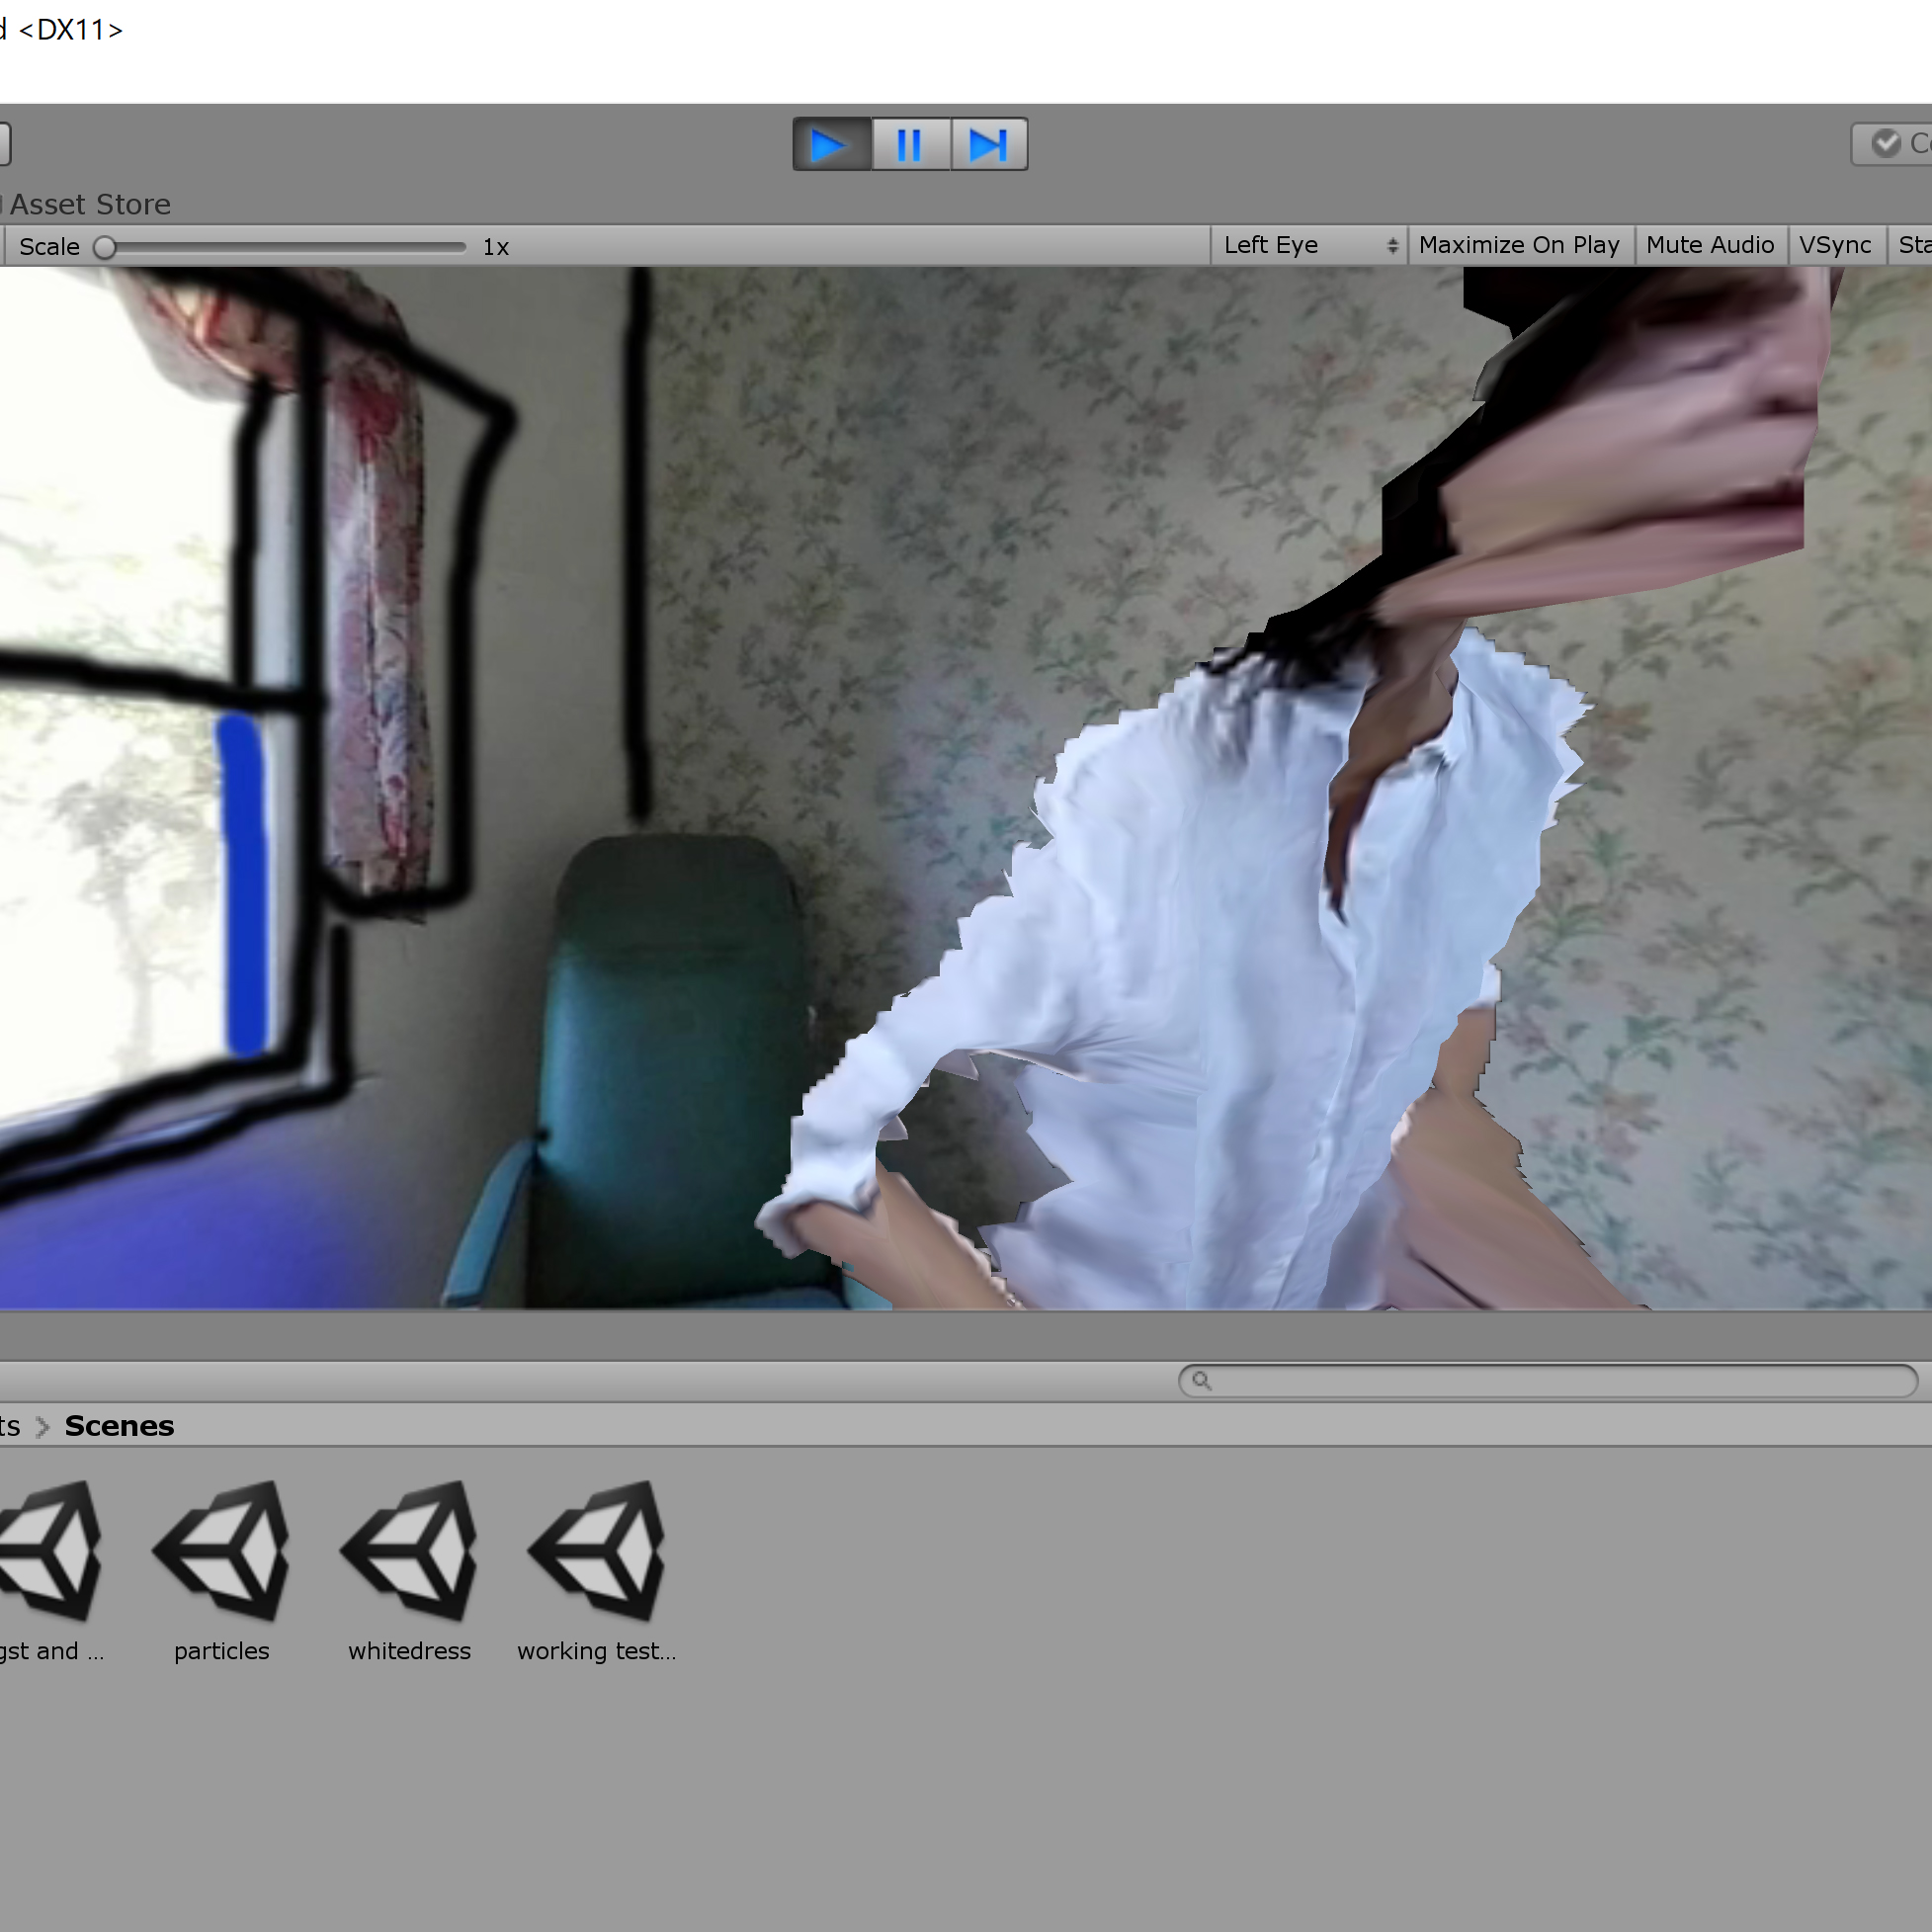Screen dimensions: 1932x1932
Task: Toggle VSync option
Action: pyautogui.click(x=1834, y=245)
